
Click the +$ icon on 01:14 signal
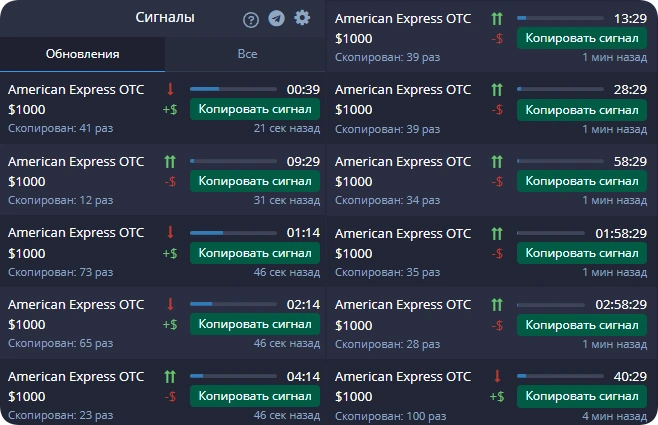click(x=170, y=253)
